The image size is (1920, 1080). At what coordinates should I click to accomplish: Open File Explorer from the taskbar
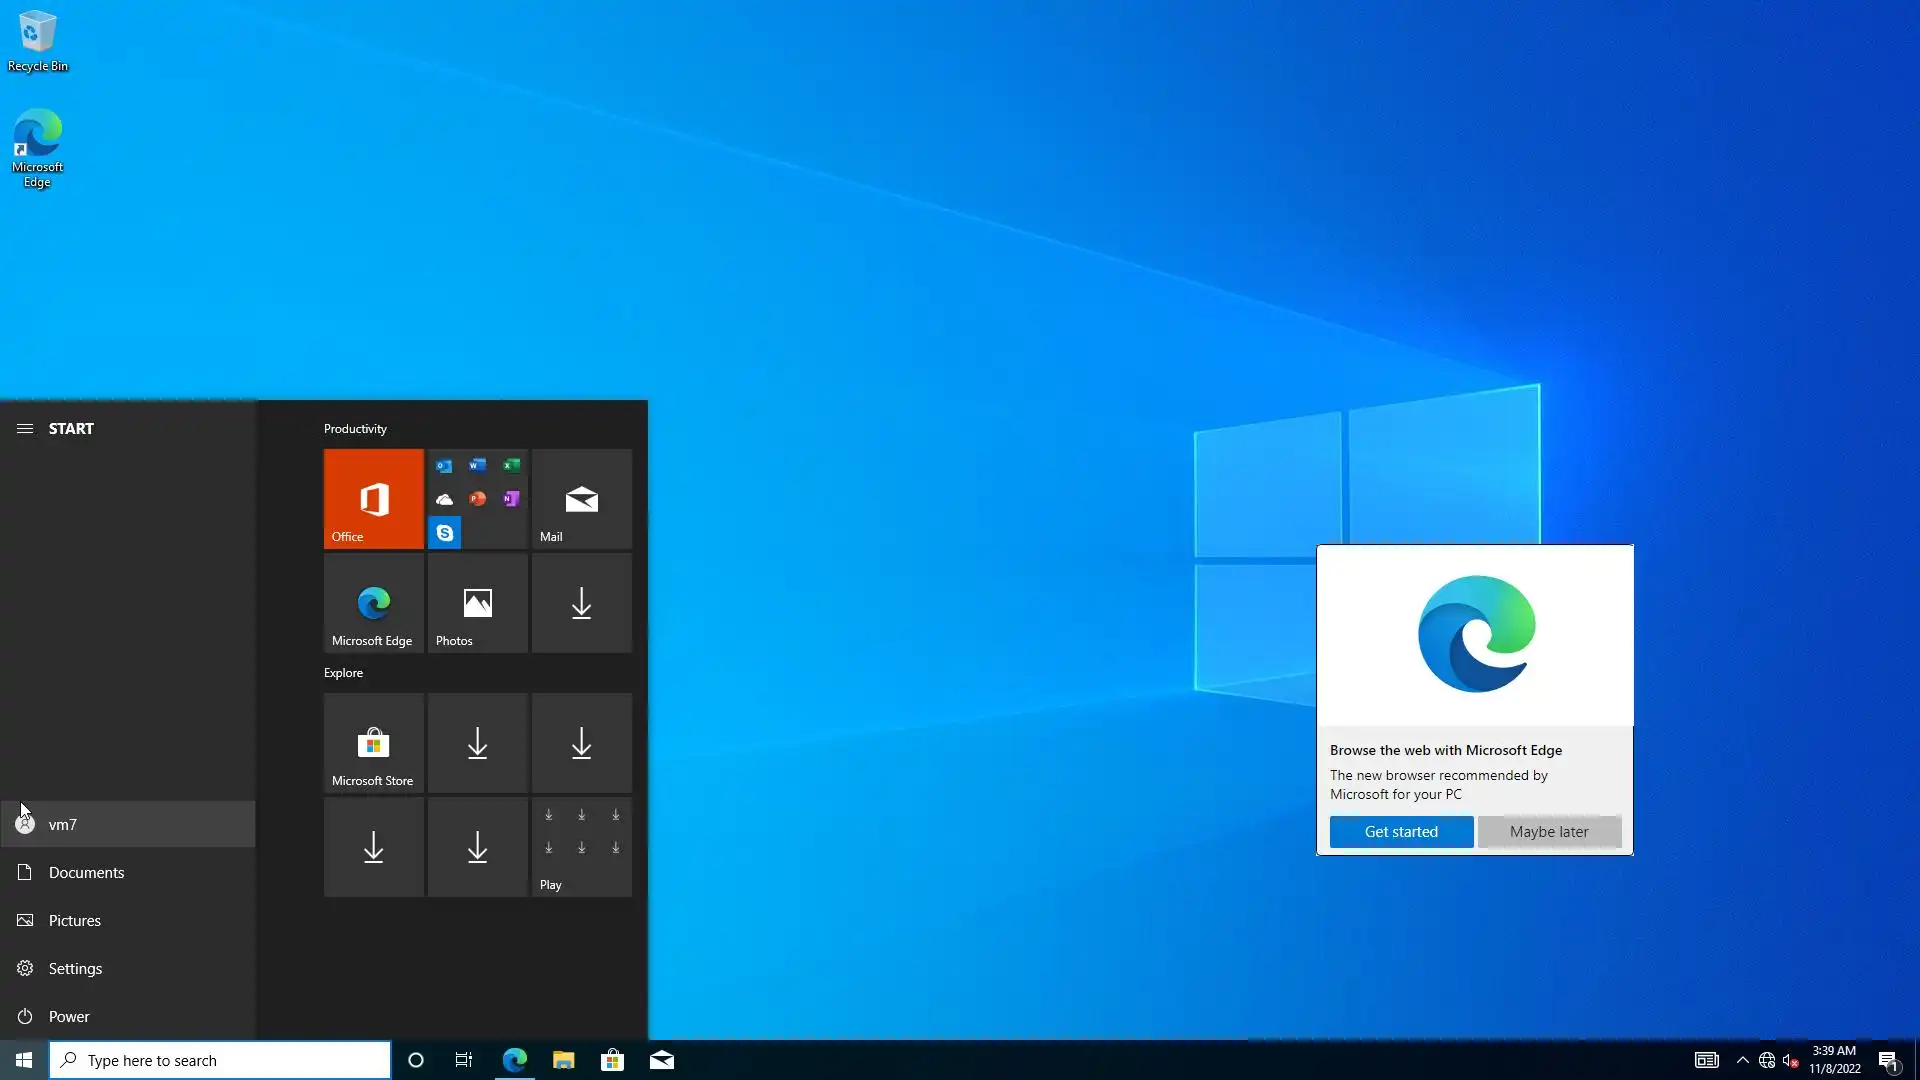[x=563, y=1060]
